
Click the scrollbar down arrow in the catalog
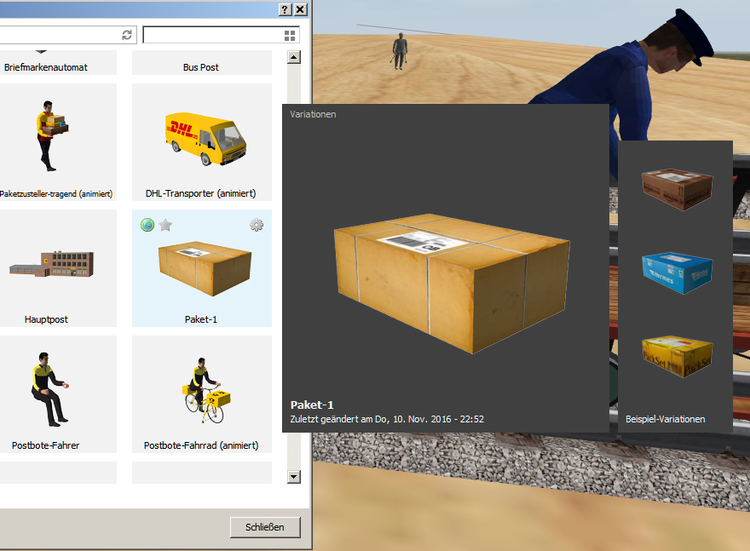(x=294, y=476)
